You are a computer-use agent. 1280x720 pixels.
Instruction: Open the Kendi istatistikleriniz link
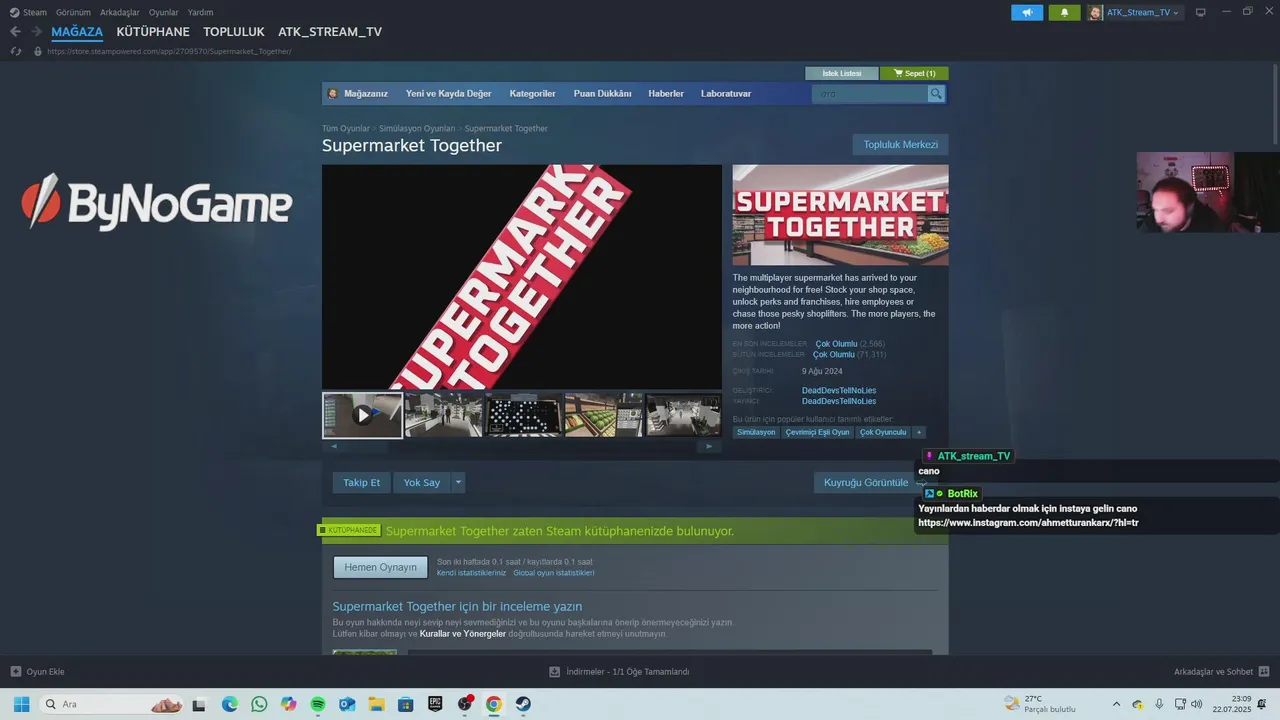pos(471,573)
